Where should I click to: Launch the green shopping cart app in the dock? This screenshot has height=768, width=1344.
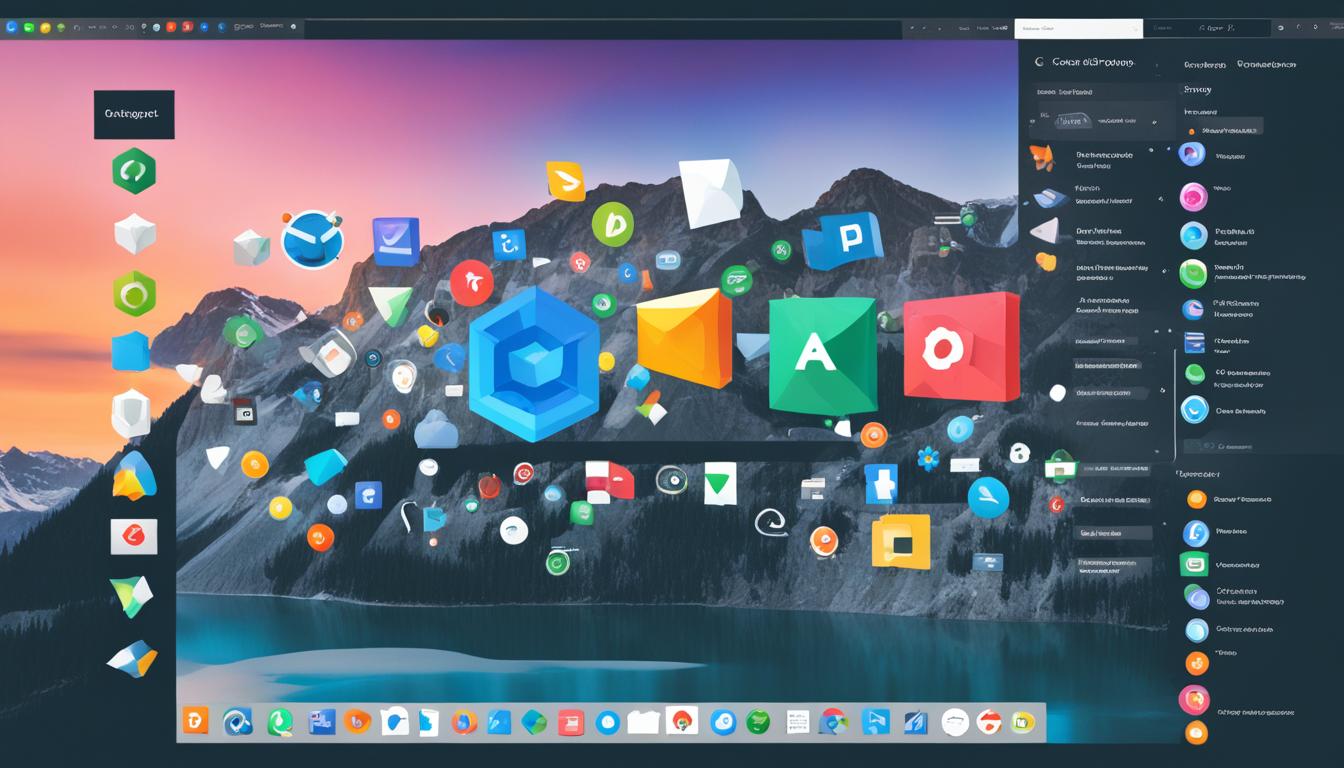tap(758, 721)
